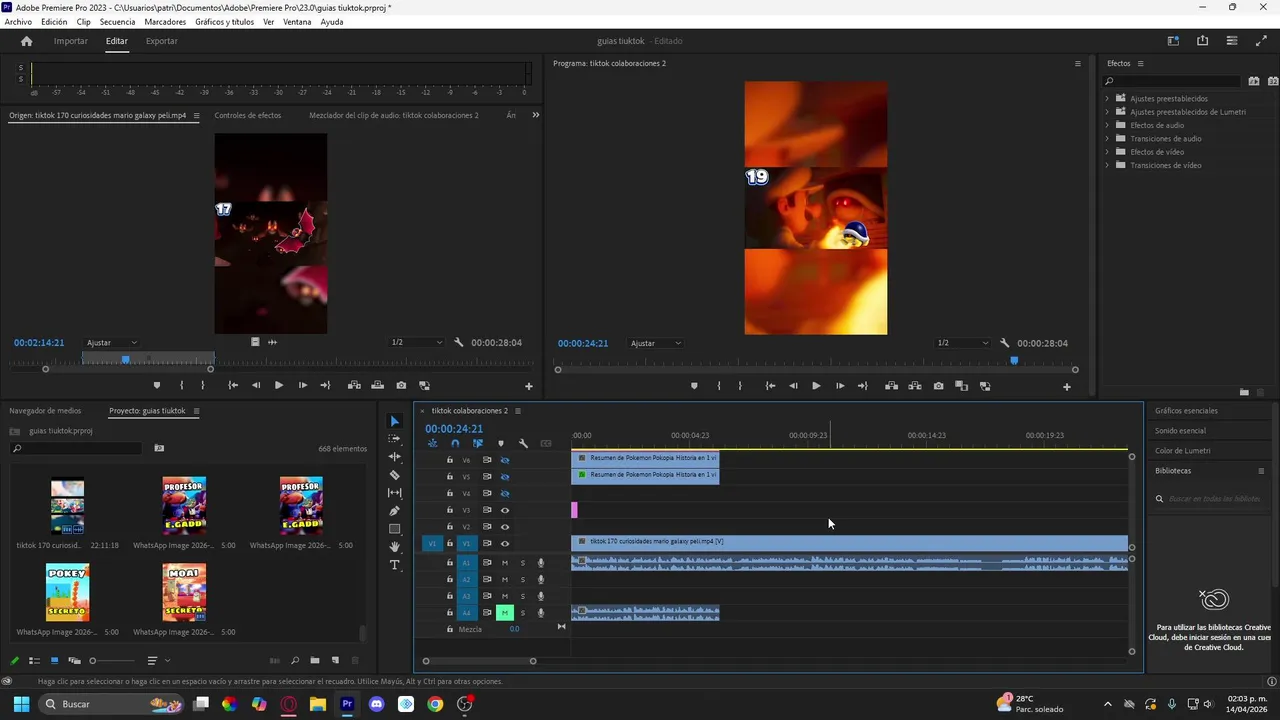1280x720 pixels.
Task: Export frame from Program monitor camera icon
Action: point(938,386)
